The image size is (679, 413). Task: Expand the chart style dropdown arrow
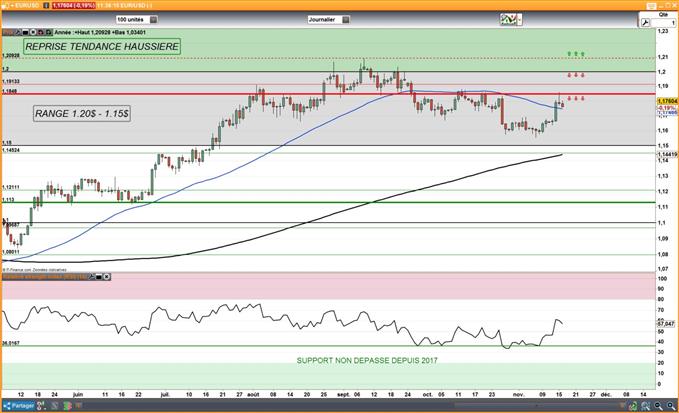tap(520, 19)
